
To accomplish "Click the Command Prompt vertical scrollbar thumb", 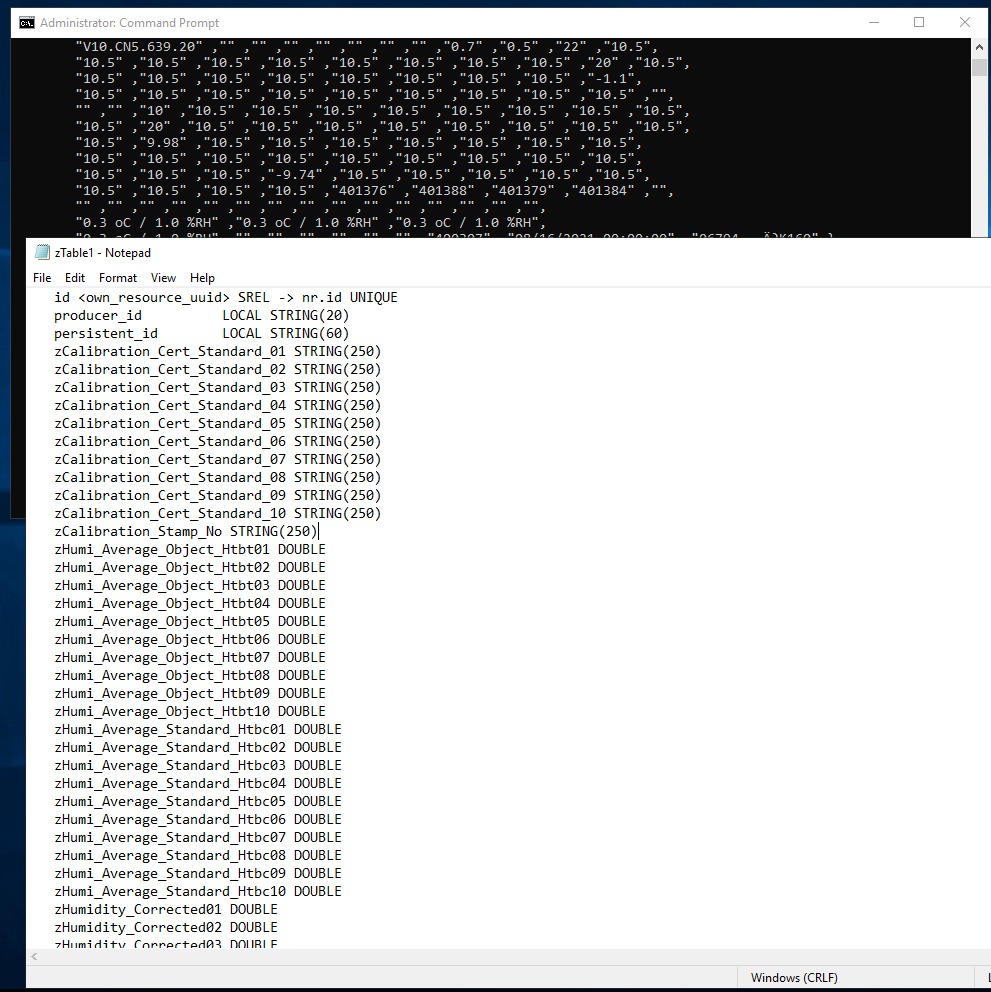I will click(x=979, y=68).
